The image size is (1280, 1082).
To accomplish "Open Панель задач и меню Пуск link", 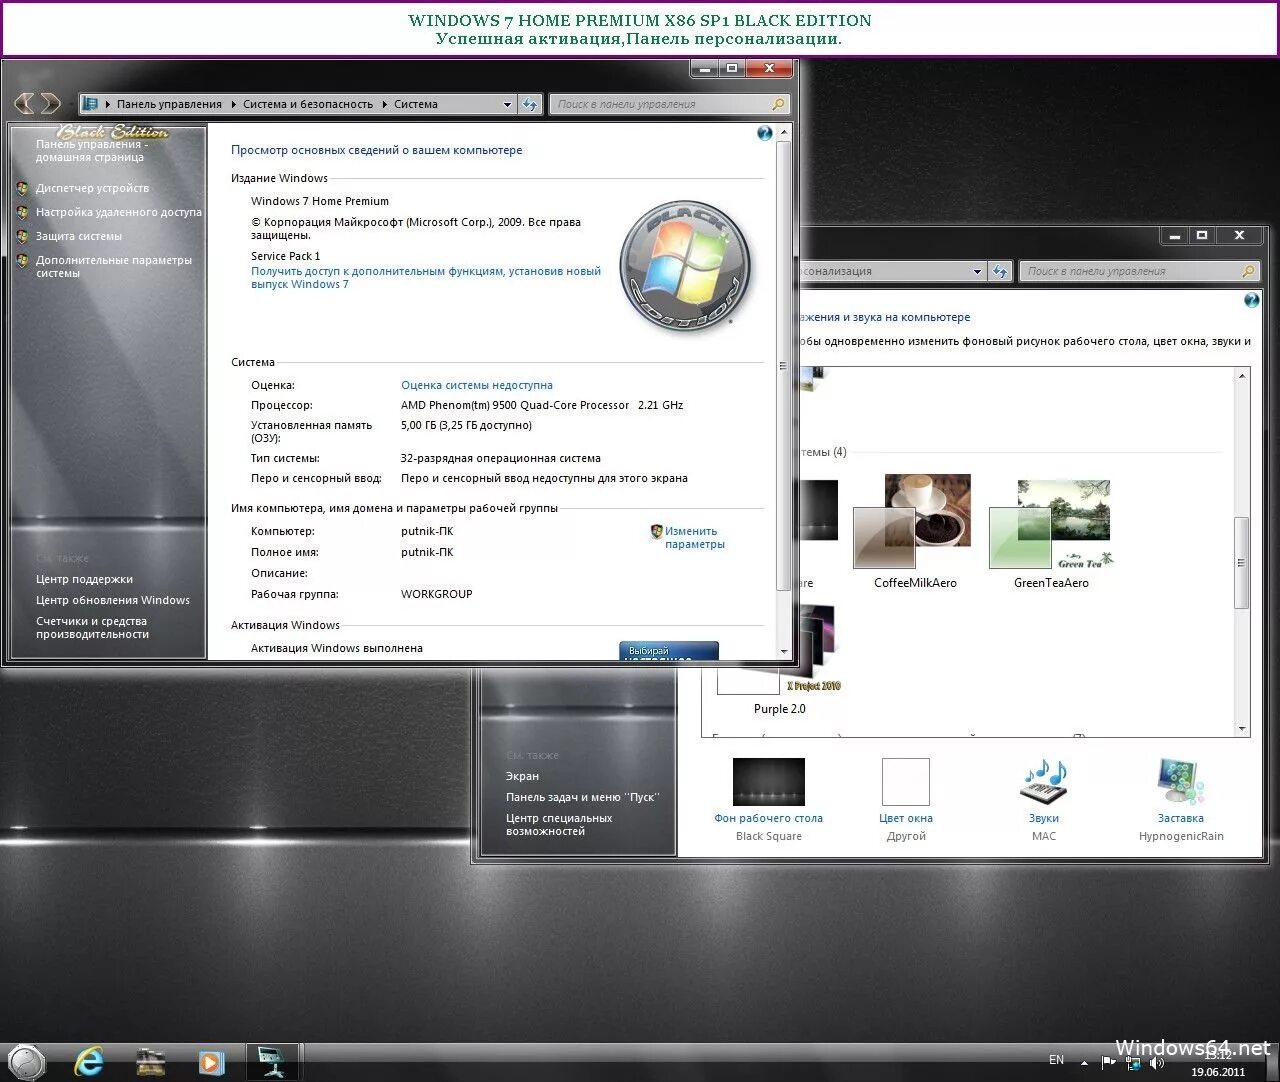I will tap(583, 797).
